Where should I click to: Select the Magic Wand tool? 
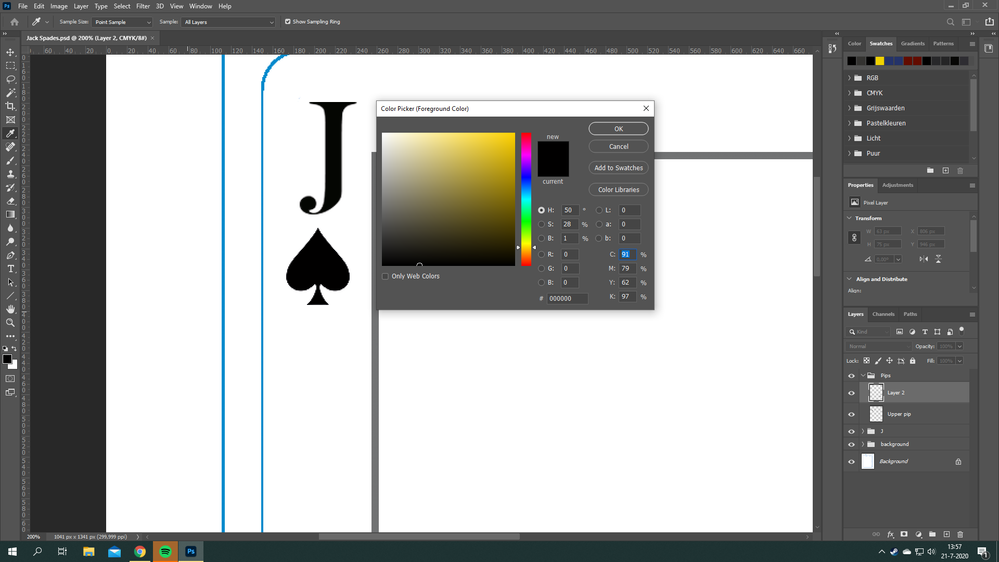(x=10, y=93)
